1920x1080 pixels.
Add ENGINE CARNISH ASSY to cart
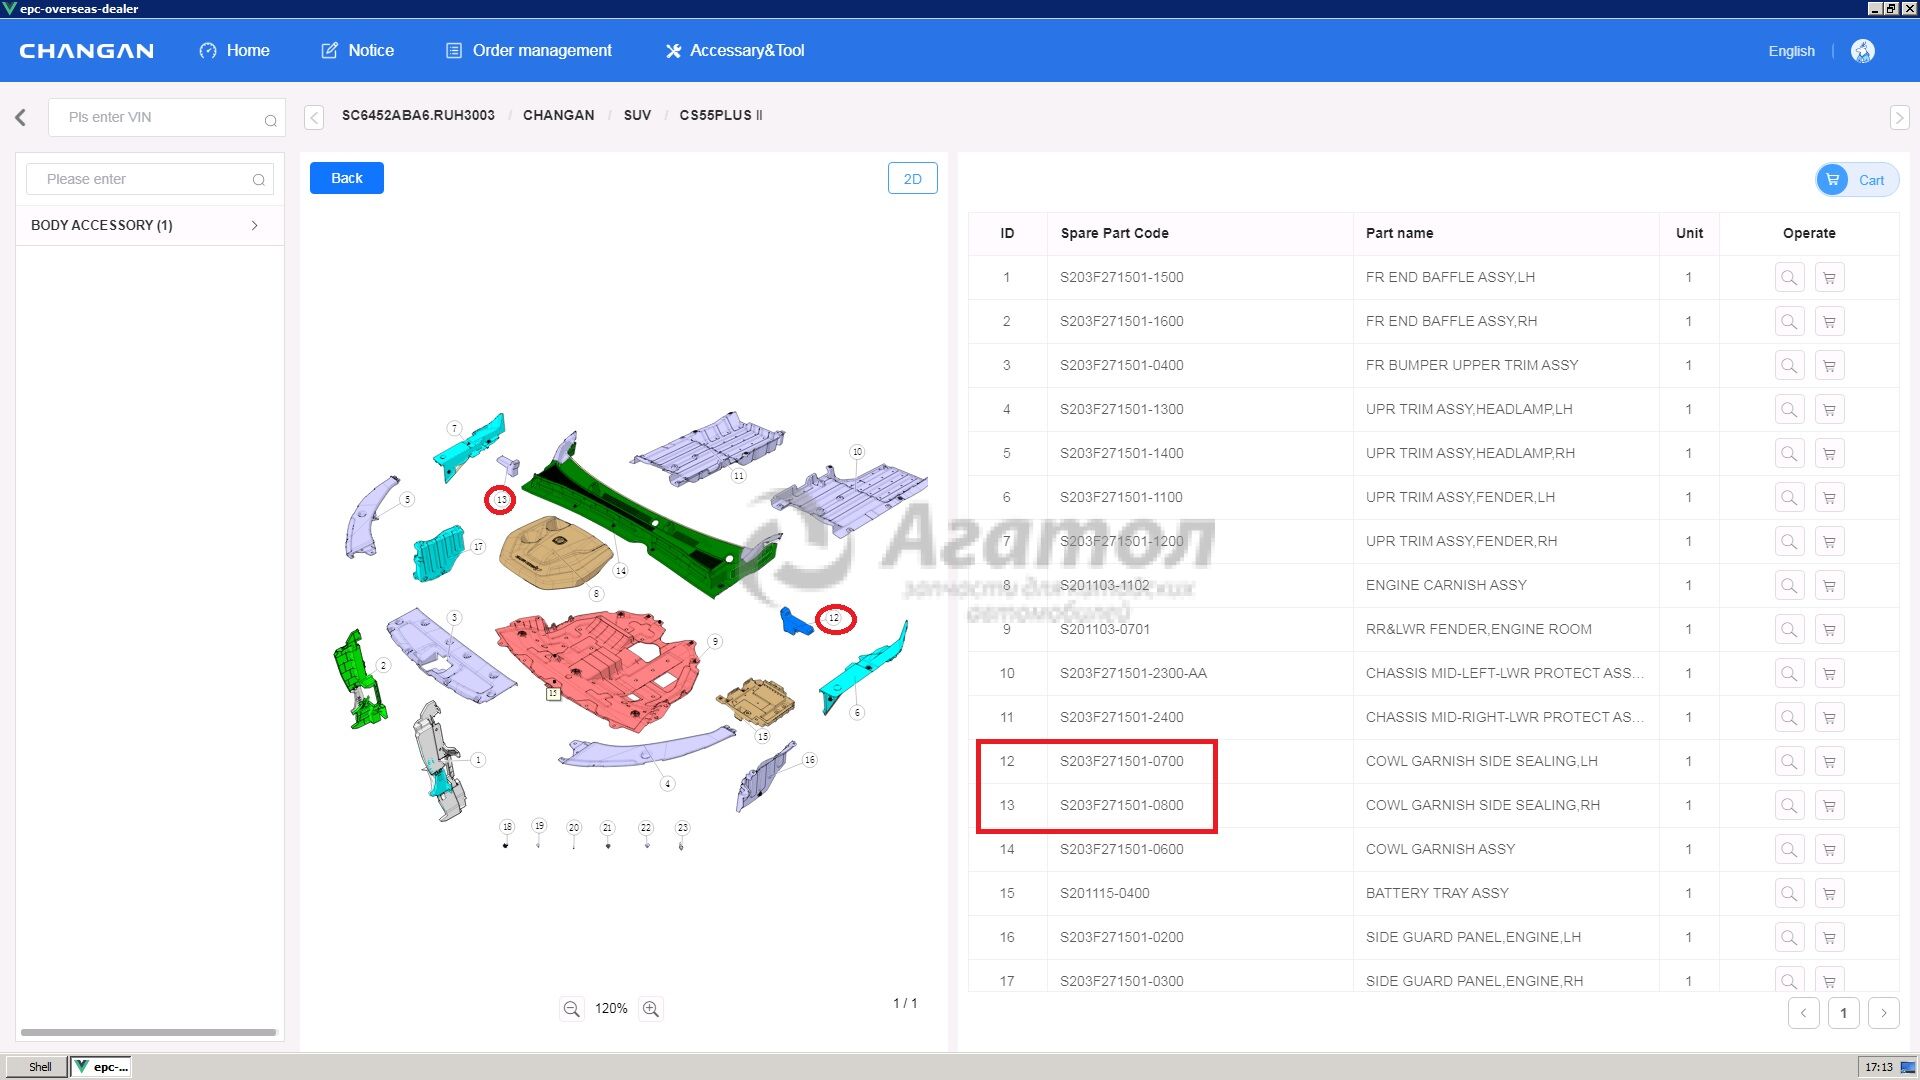click(x=1829, y=586)
